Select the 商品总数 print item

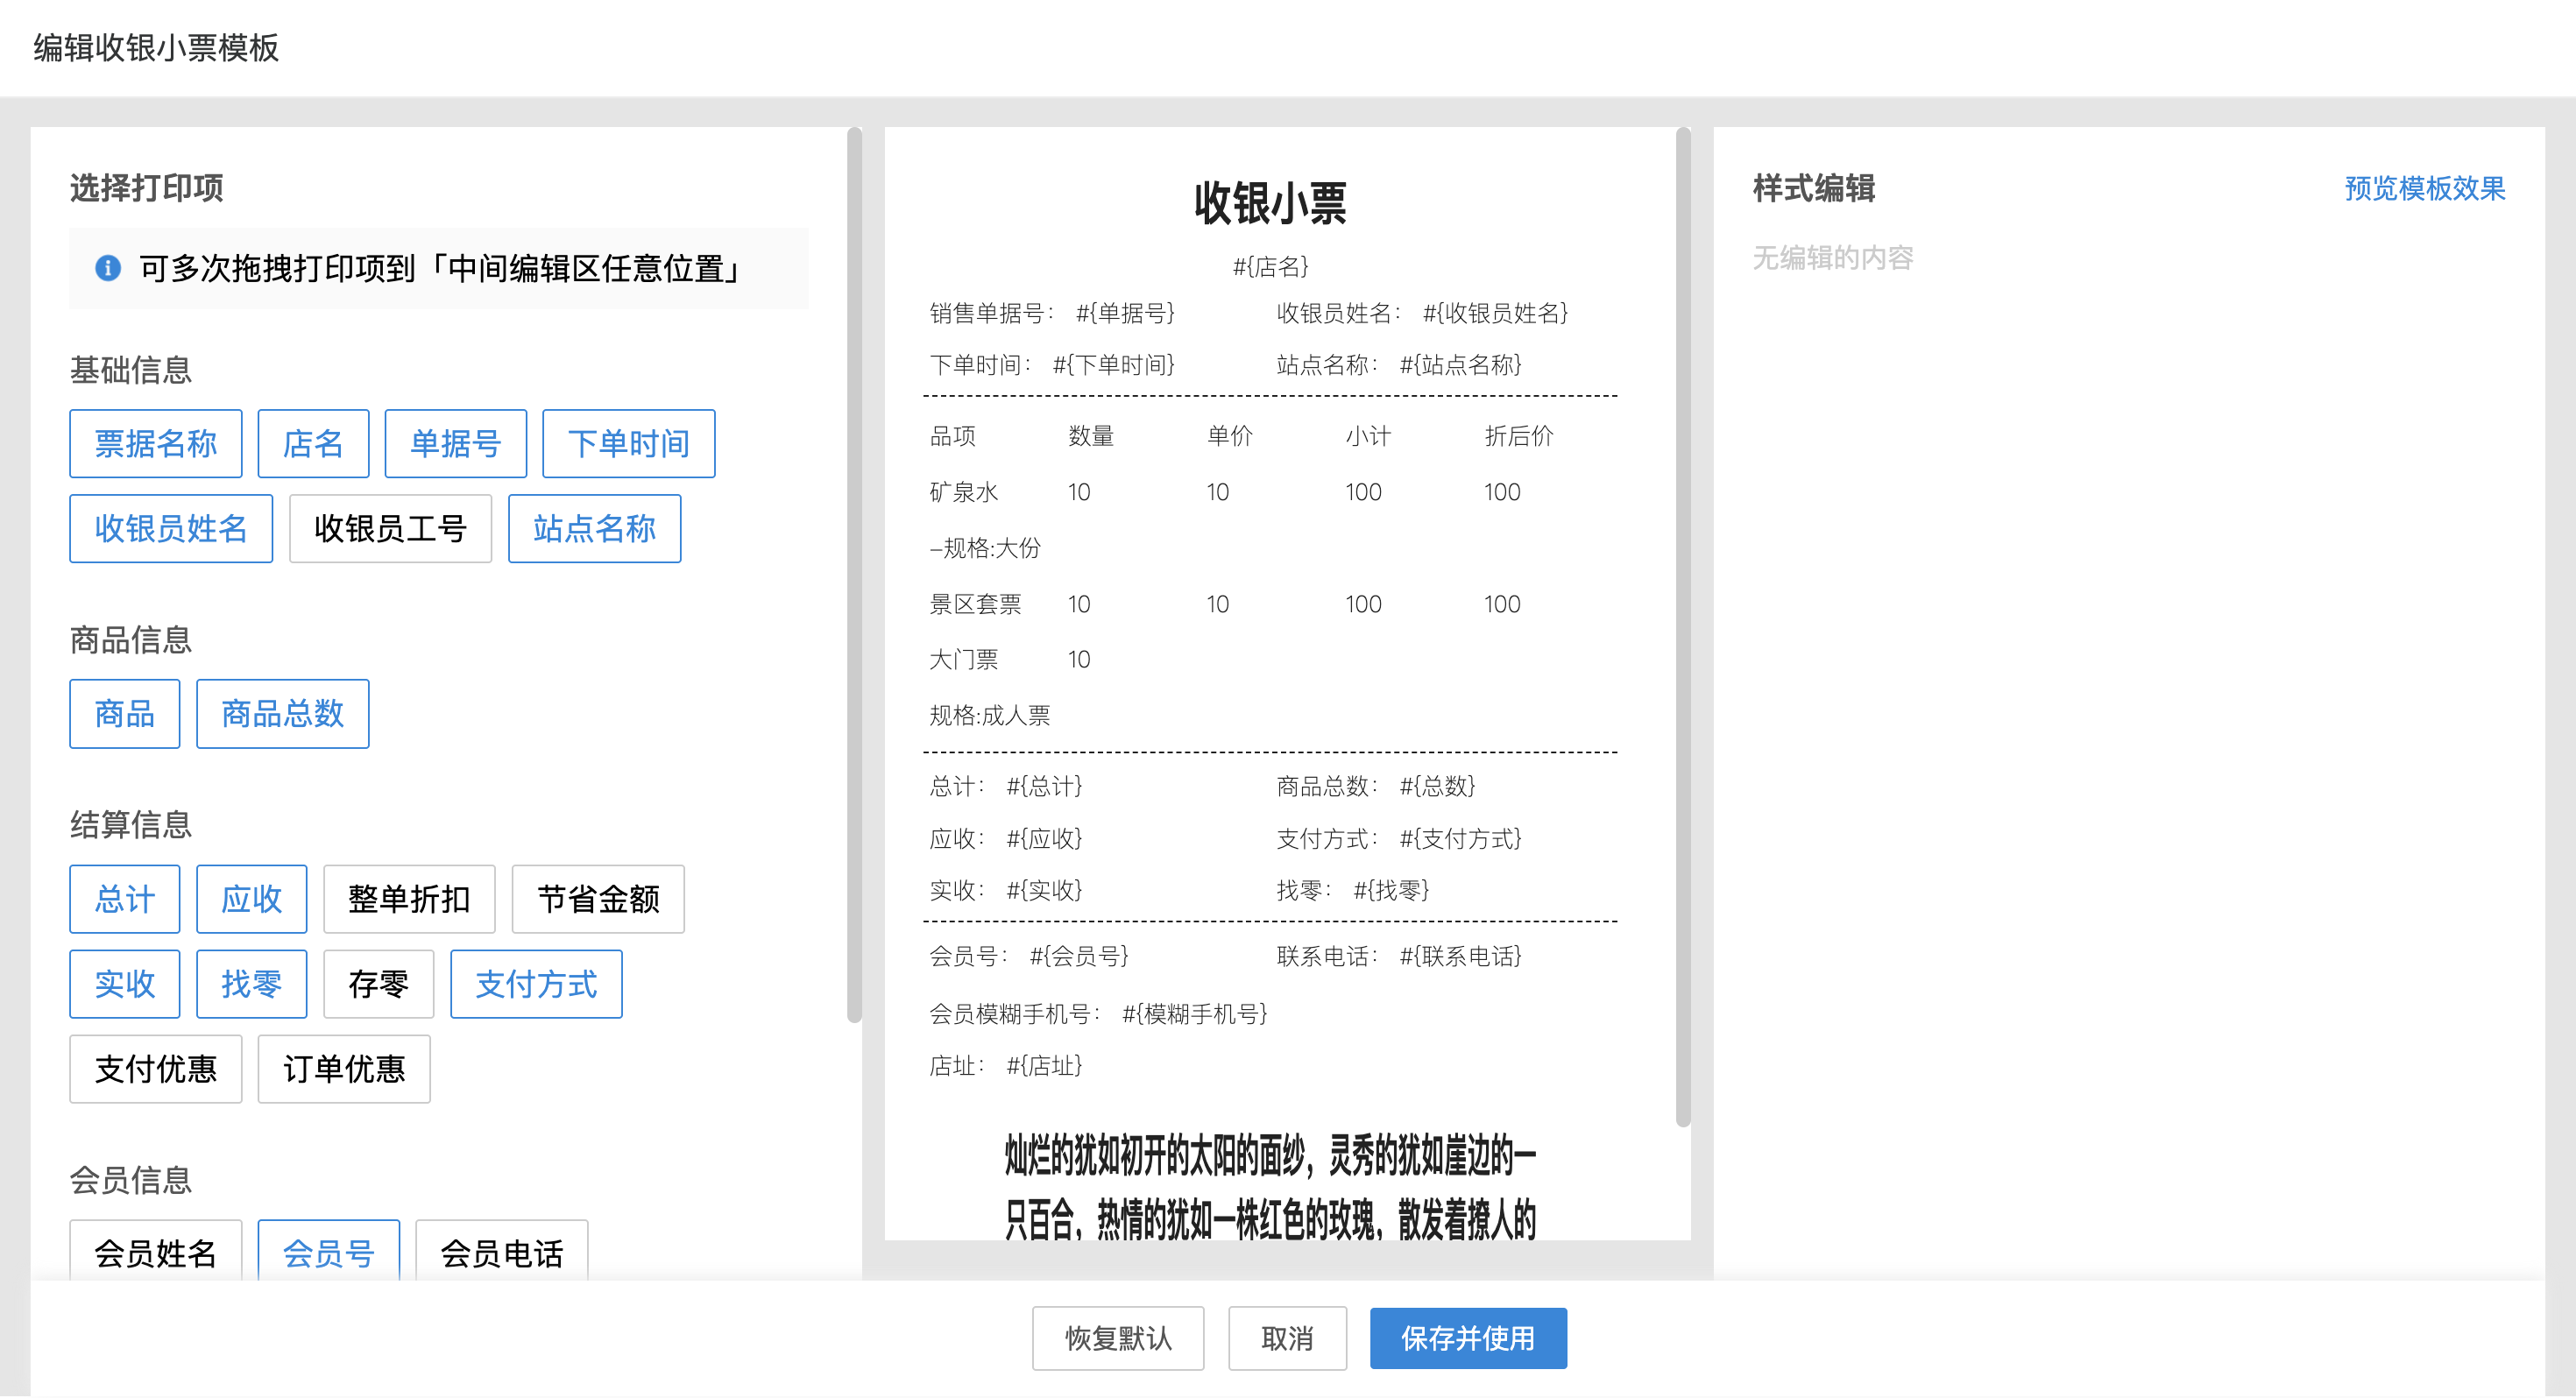click(x=282, y=713)
